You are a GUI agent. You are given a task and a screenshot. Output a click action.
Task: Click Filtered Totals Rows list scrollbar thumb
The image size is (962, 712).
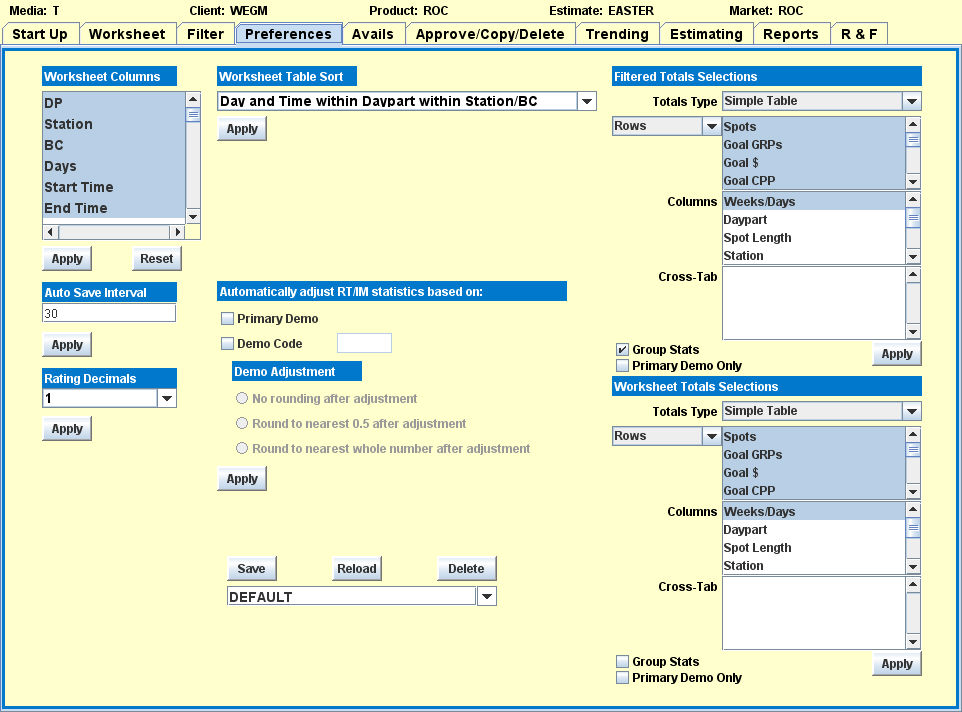click(x=913, y=139)
